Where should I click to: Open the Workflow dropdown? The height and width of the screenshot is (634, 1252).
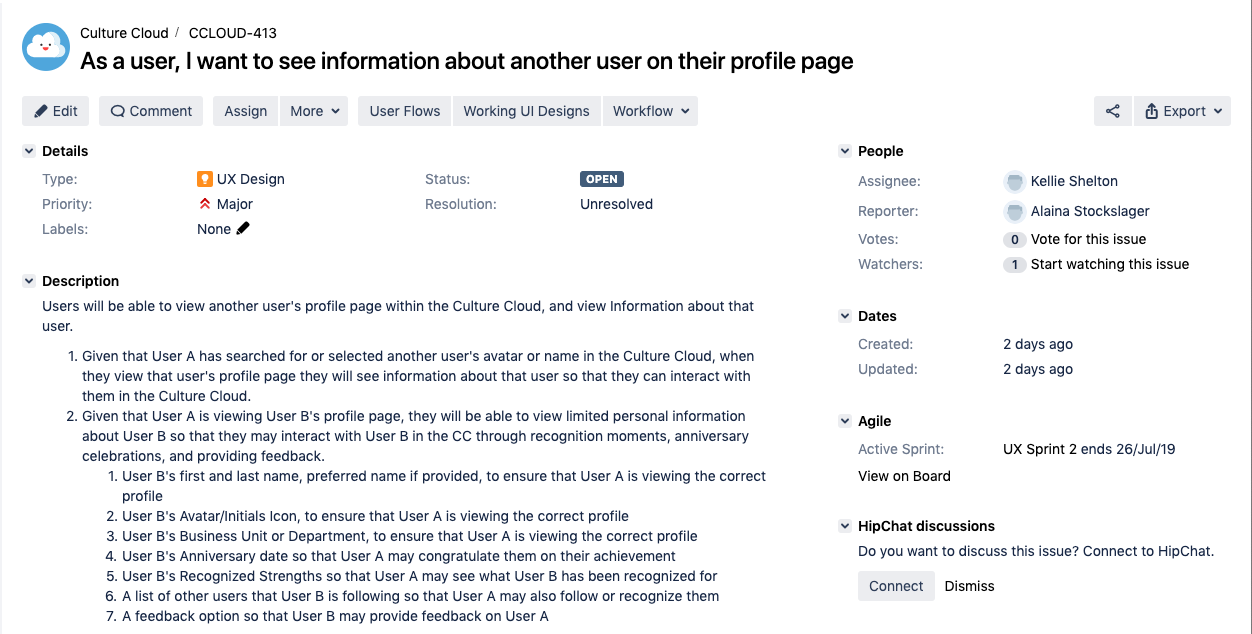point(650,111)
